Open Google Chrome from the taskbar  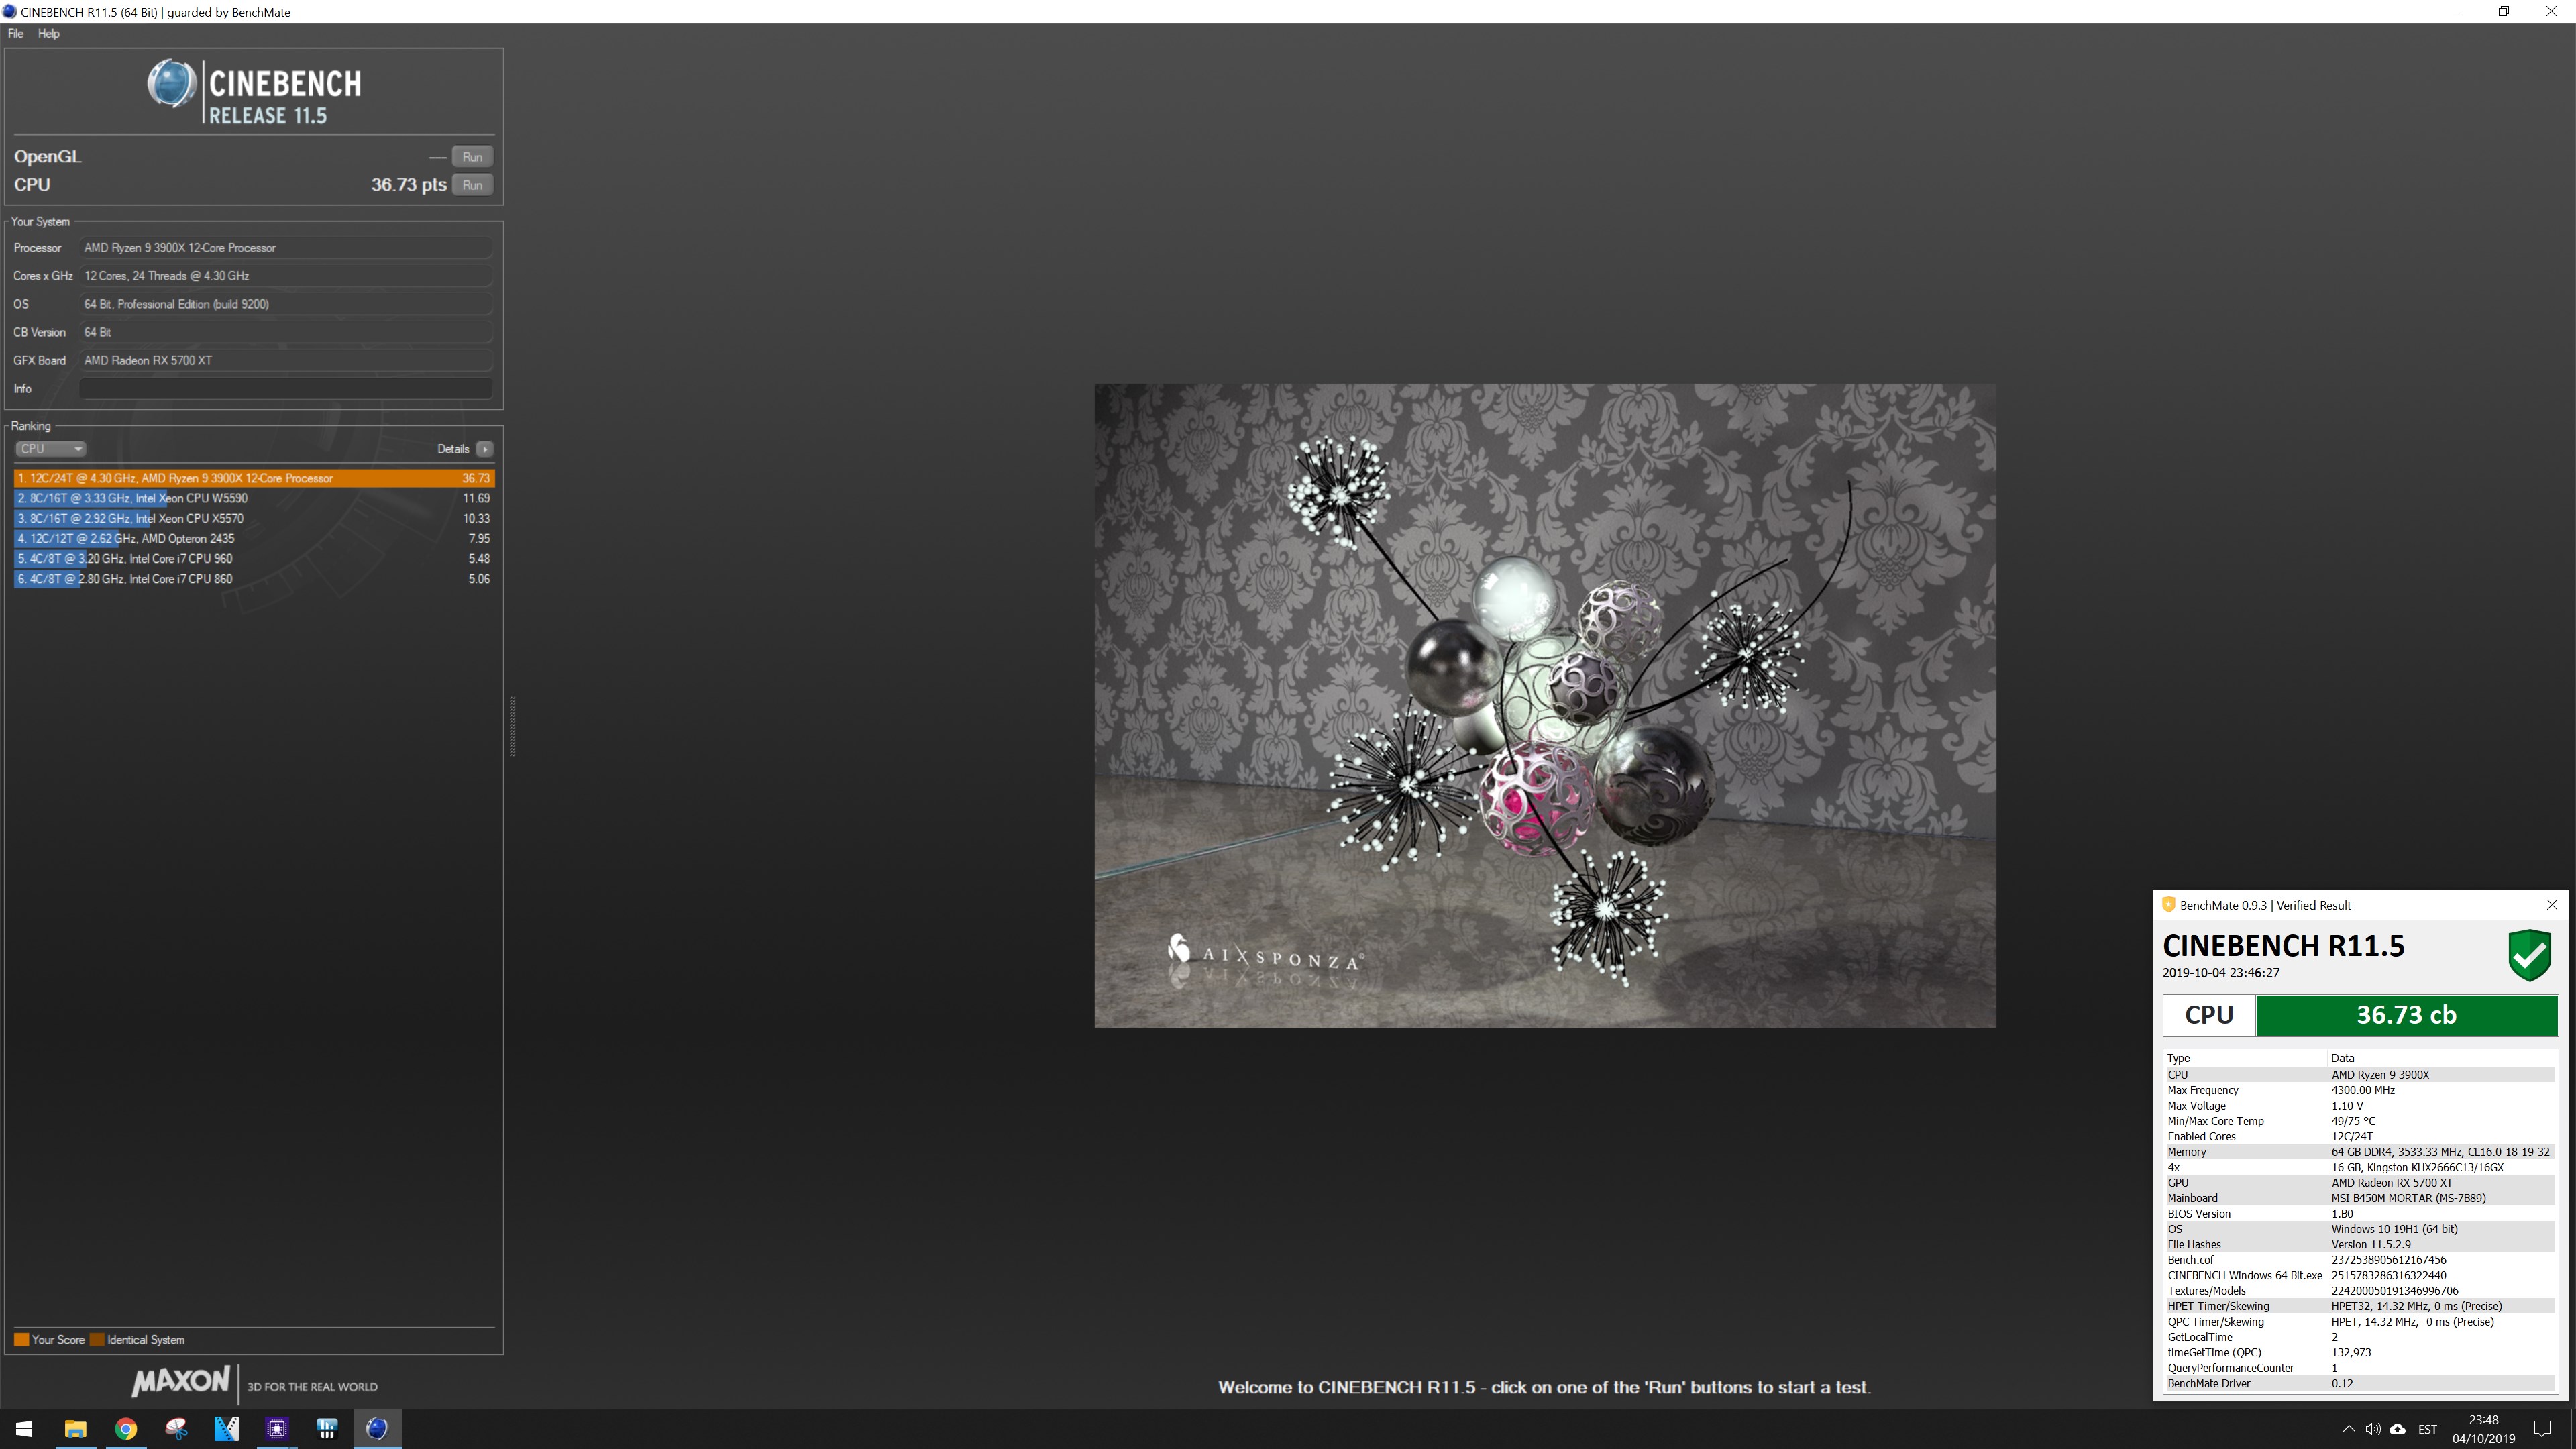tap(126, 1429)
